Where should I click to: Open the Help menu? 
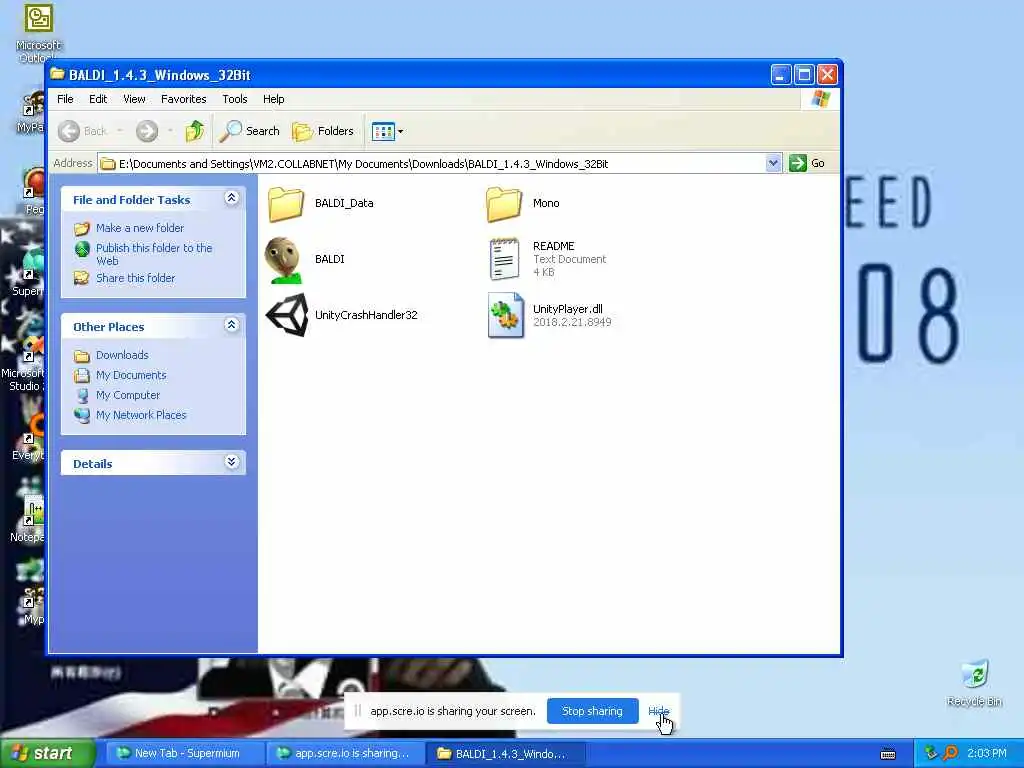(274, 99)
